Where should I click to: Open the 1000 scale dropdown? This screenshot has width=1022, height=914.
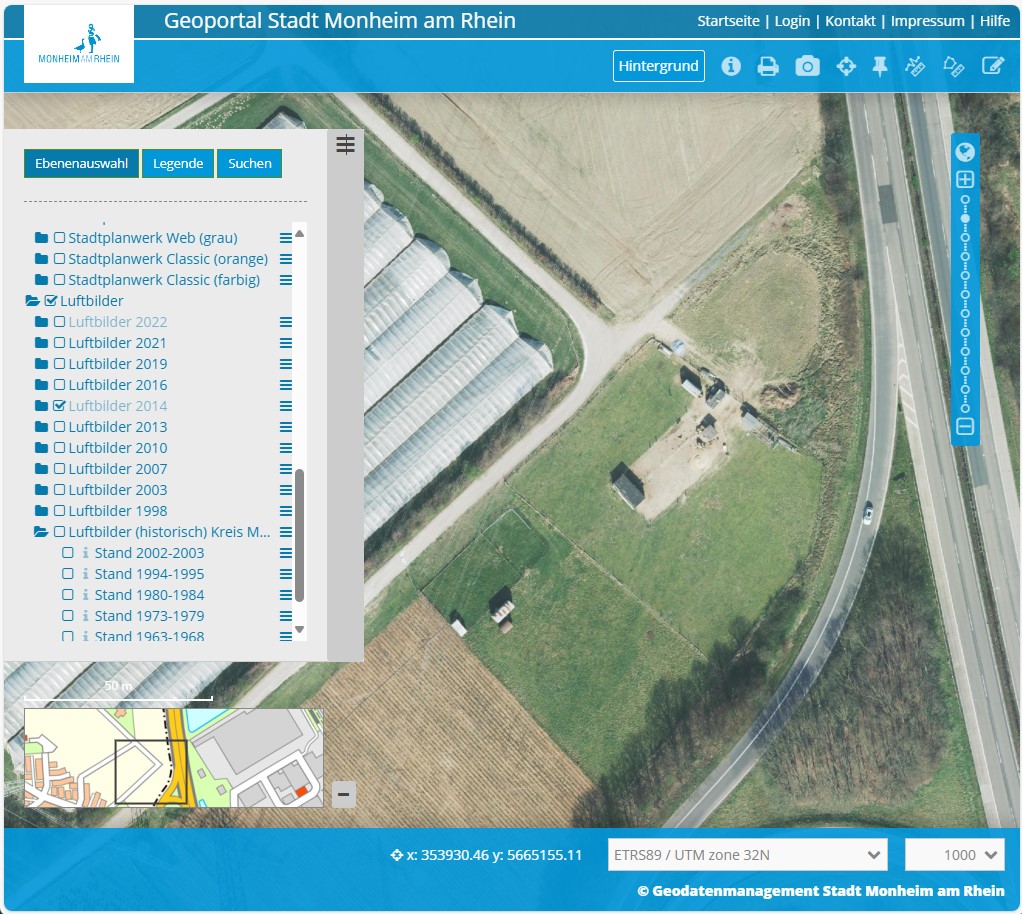954,855
